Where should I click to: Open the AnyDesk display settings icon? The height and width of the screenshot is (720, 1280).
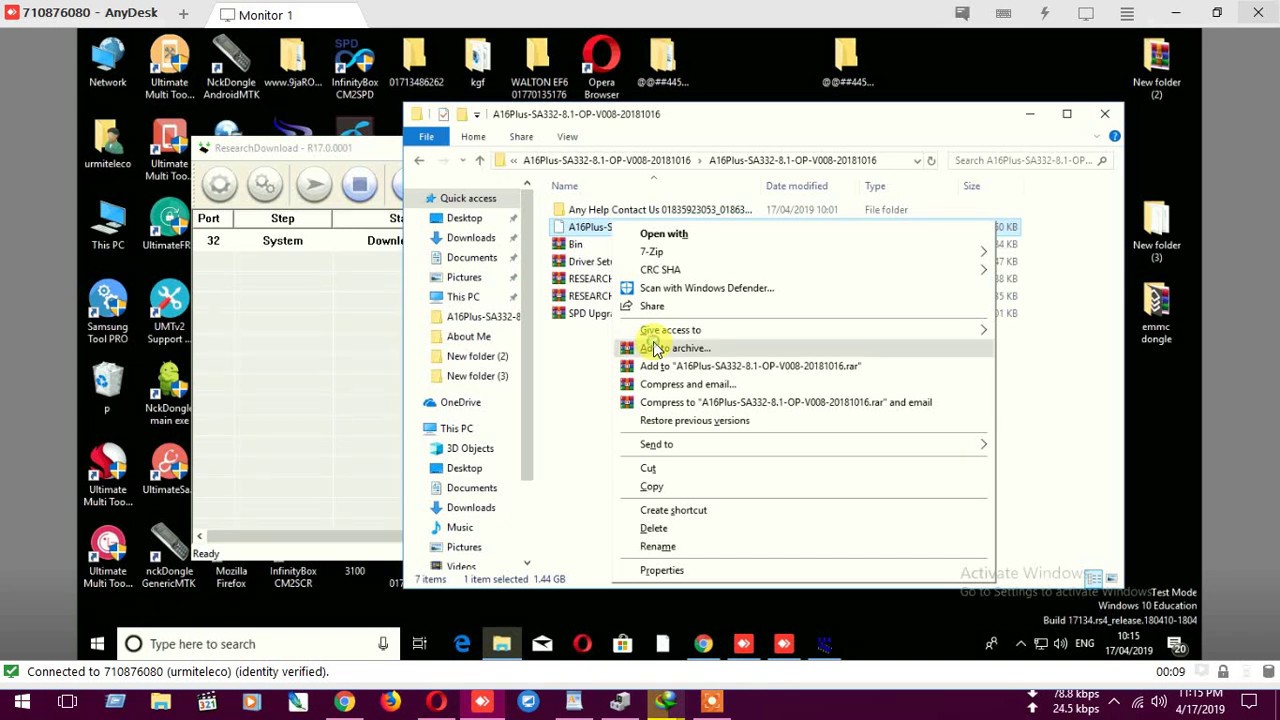(x=1085, y=14)
